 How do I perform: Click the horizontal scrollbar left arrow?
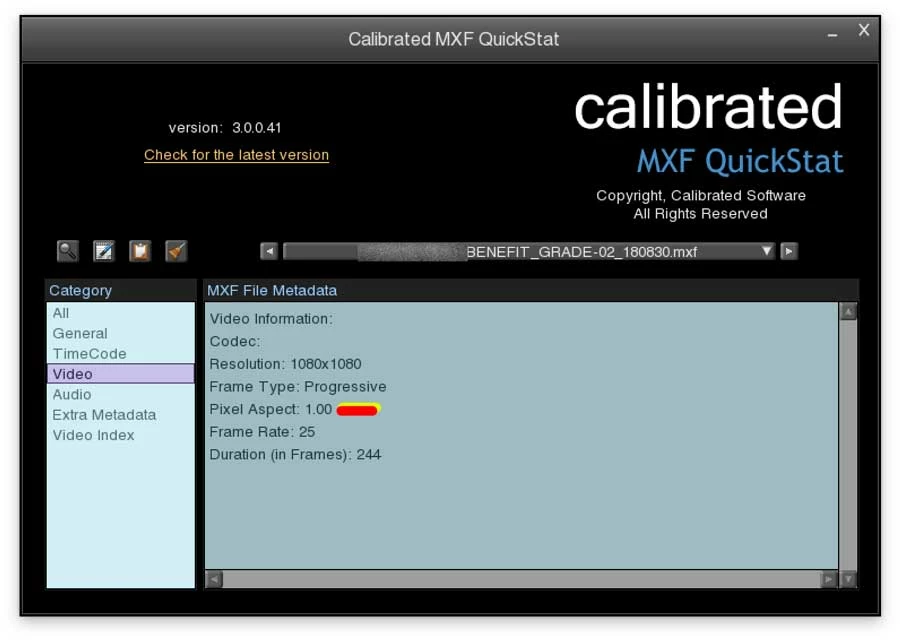[x=214, y=580]
